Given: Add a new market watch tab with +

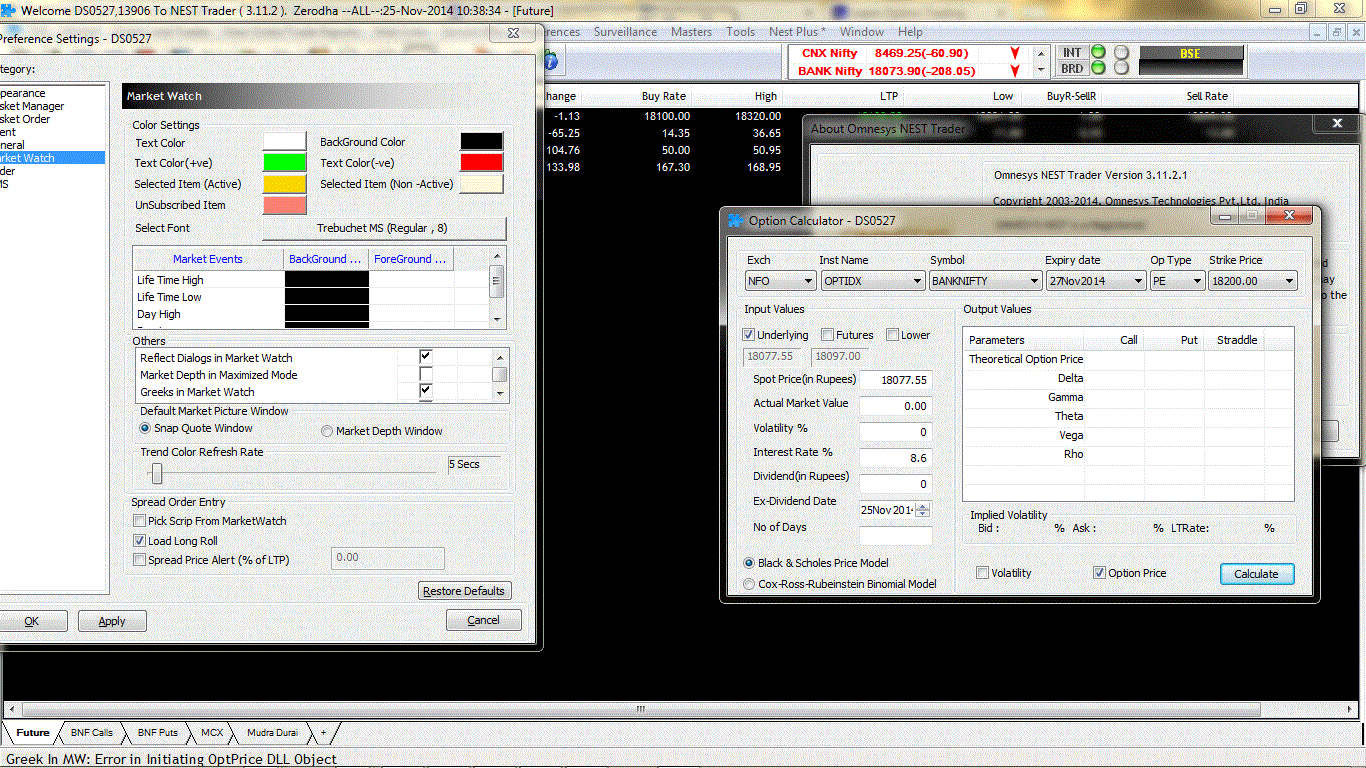Looking at the screenshot, I should point(322,733).
